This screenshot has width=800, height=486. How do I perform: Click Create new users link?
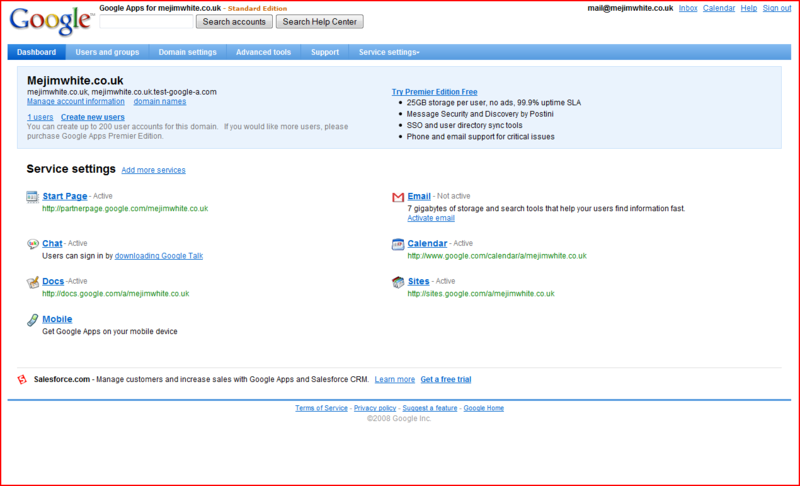click(x=92, y=117)
